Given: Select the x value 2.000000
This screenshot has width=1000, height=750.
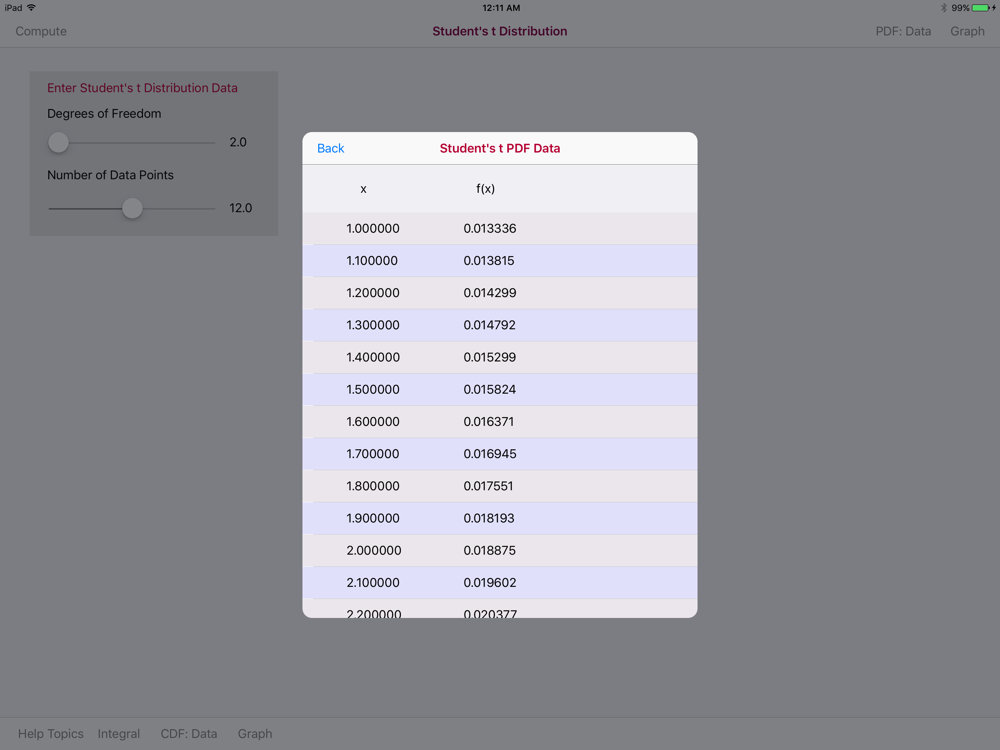Looking at the screenshot, I should pyautogui.click(x=374, y=550).
